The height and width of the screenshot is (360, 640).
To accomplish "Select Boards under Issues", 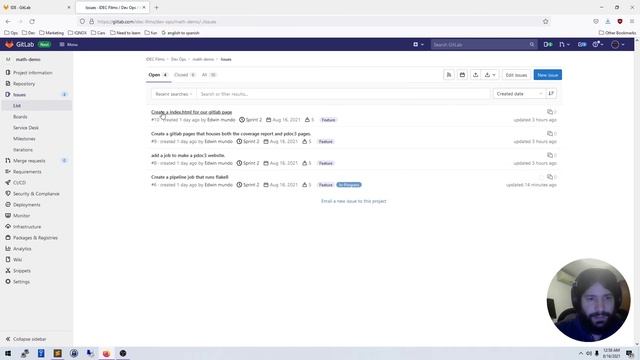I will [20, 117].
